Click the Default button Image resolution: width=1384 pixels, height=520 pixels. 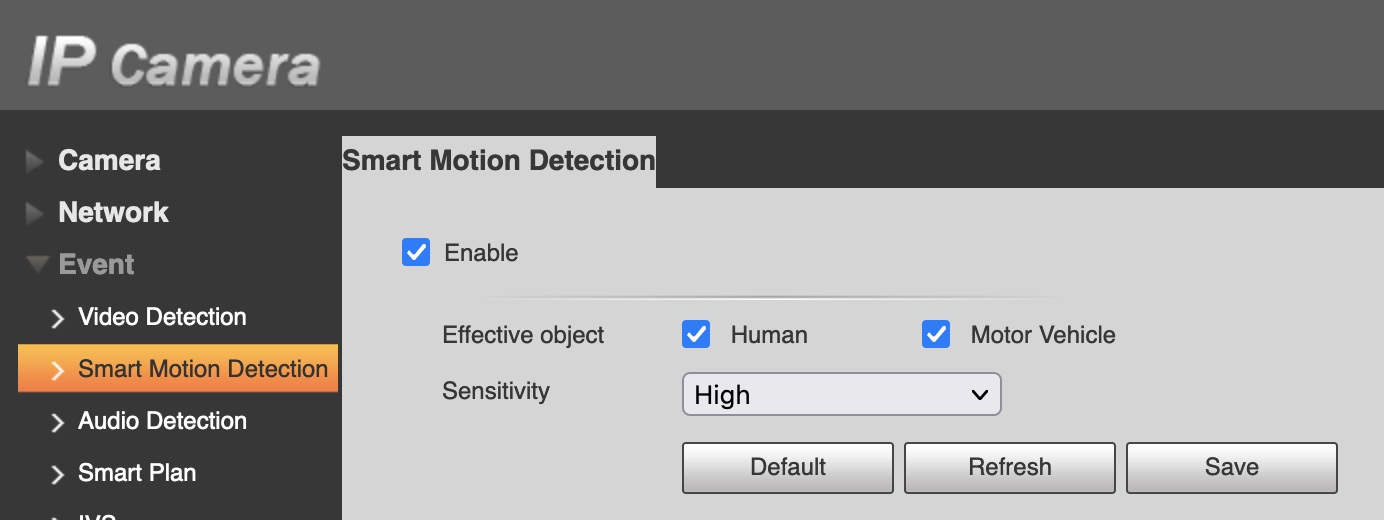[788, 468]
